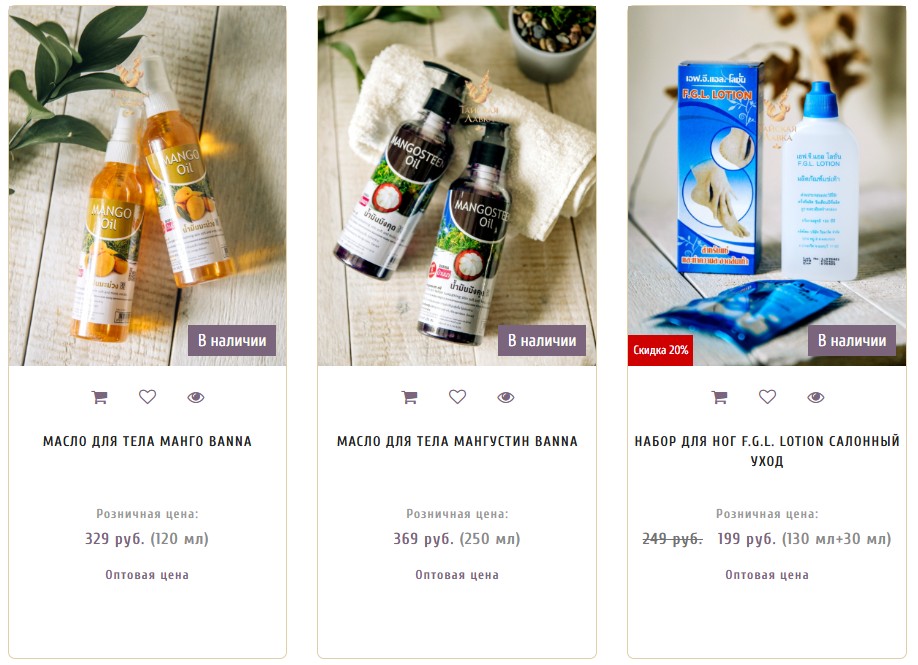Viewport: 918px width, 665px height.
Task: Click the Mango Oil product photo
Action: [x=148, y=186]
